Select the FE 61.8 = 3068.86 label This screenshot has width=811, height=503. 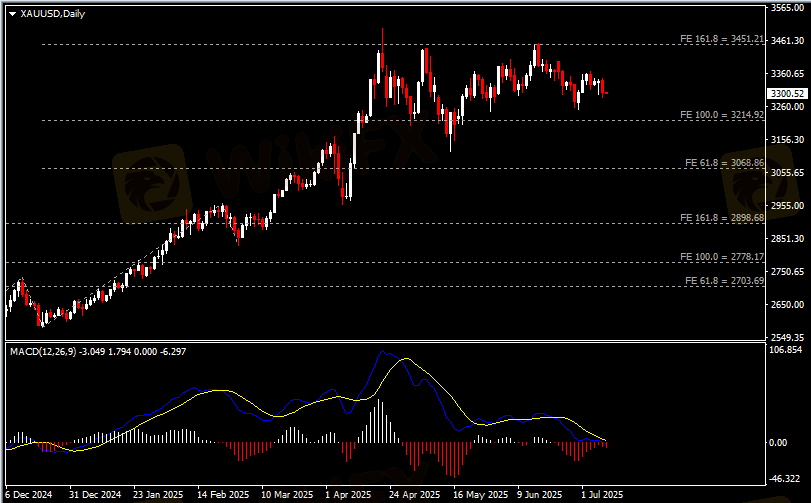point(724,163)
